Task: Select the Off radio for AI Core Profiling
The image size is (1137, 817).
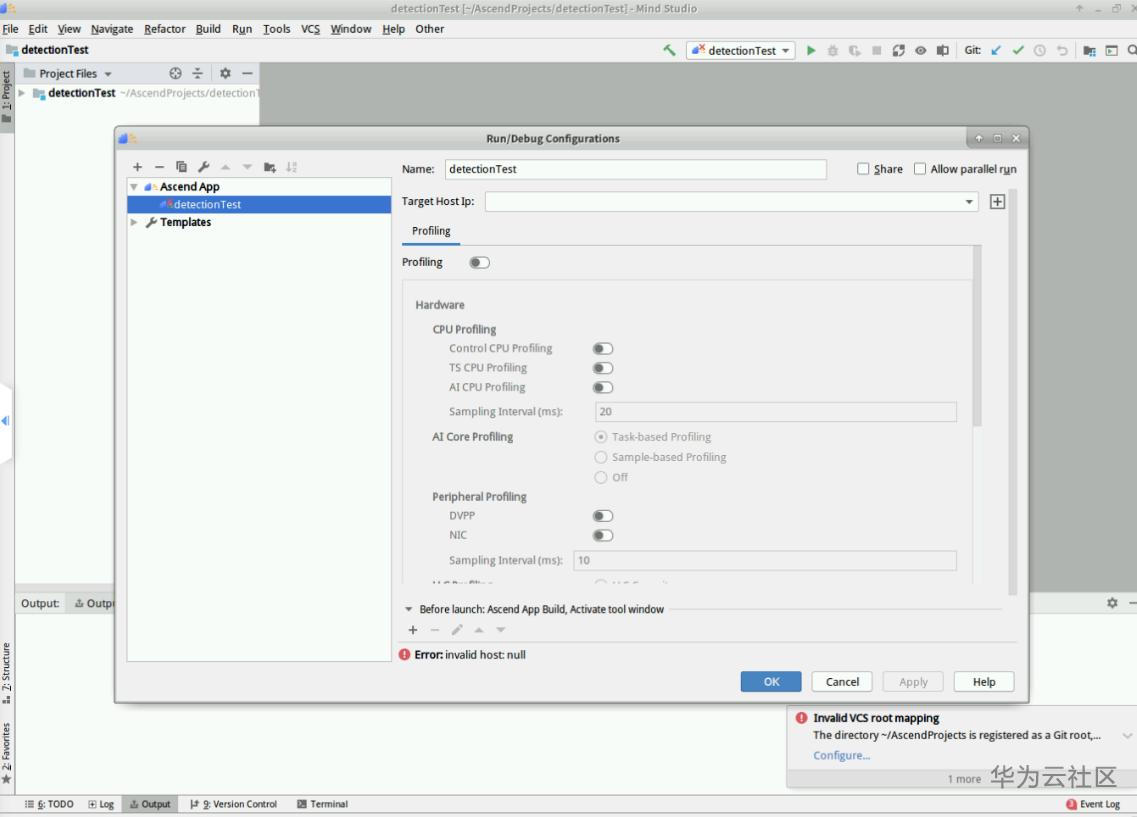Action: (600, 477)
